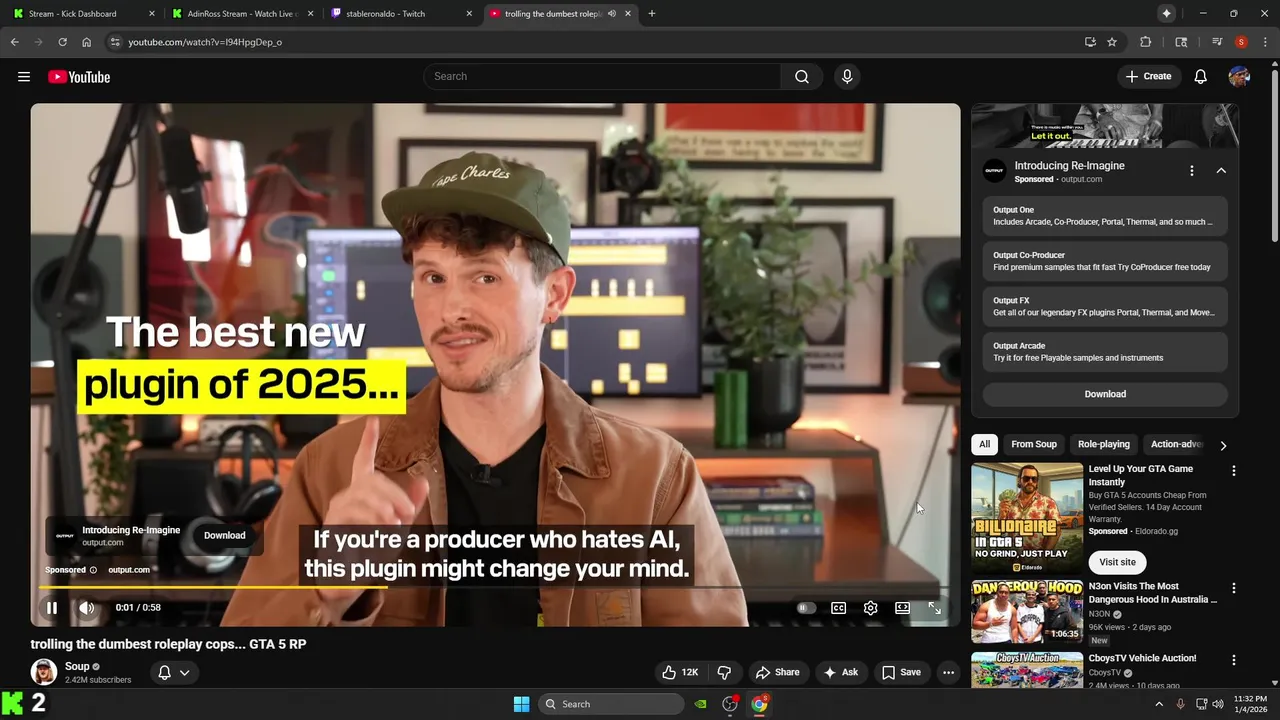Image resolution: width=1280 pixels, height=720 pixels.
Task: Select the Role-playing filter chip
Action: coord(1104,444)
